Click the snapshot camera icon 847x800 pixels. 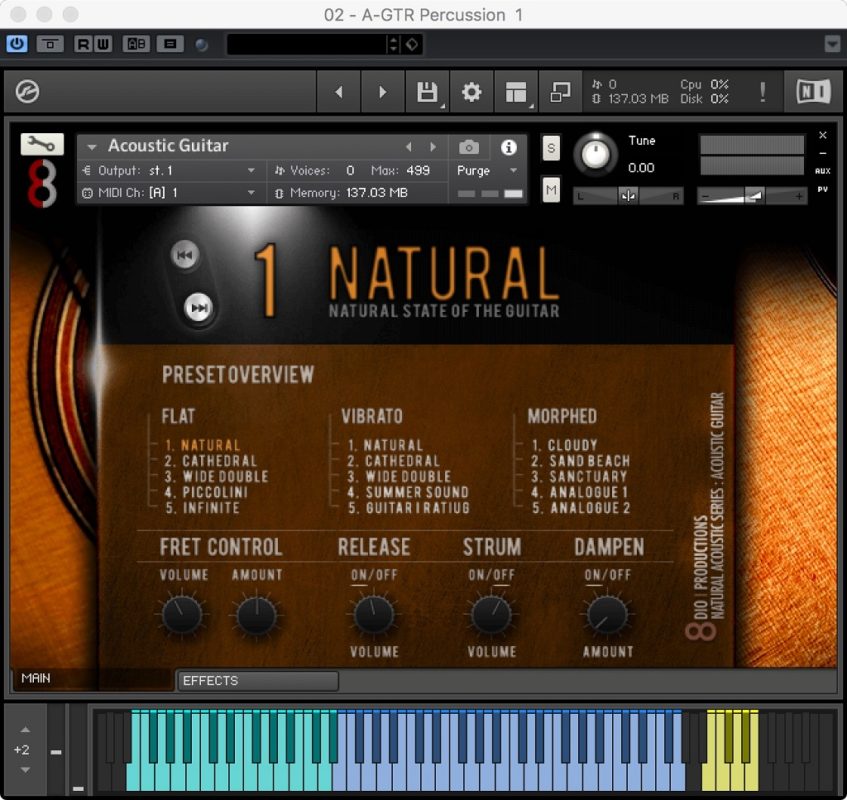pyautogui.click(x=468, y=147)
